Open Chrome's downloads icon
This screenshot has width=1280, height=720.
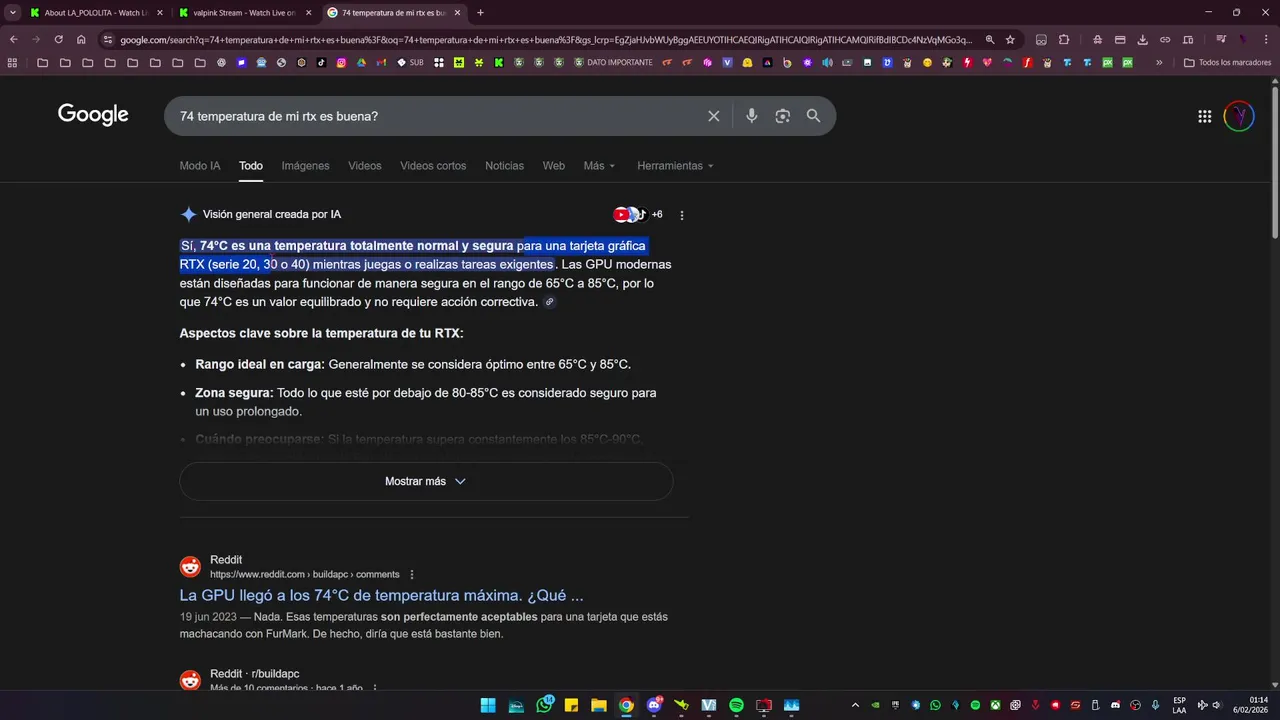(x=1142, y=40)
